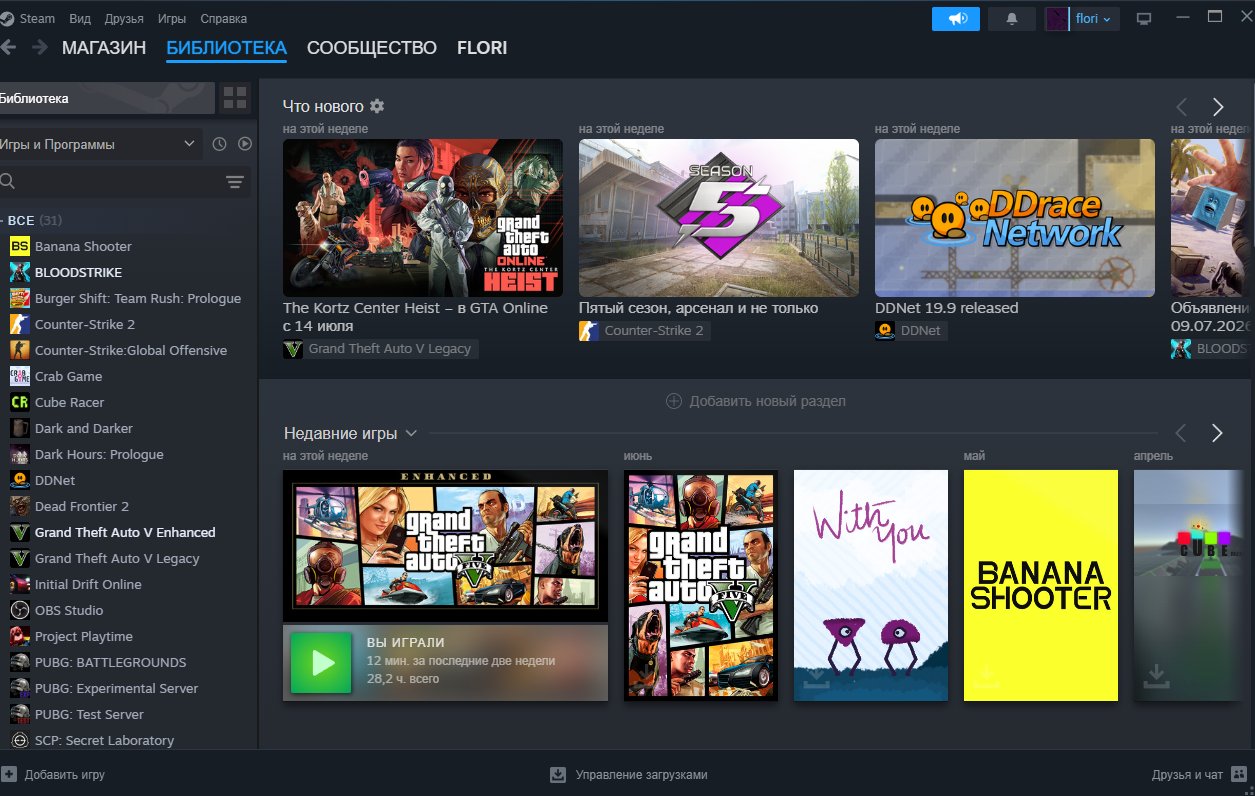Open the friends chat icon at the bottom right
This screenshot has height=796, width=1255.
coord(1239,774)
